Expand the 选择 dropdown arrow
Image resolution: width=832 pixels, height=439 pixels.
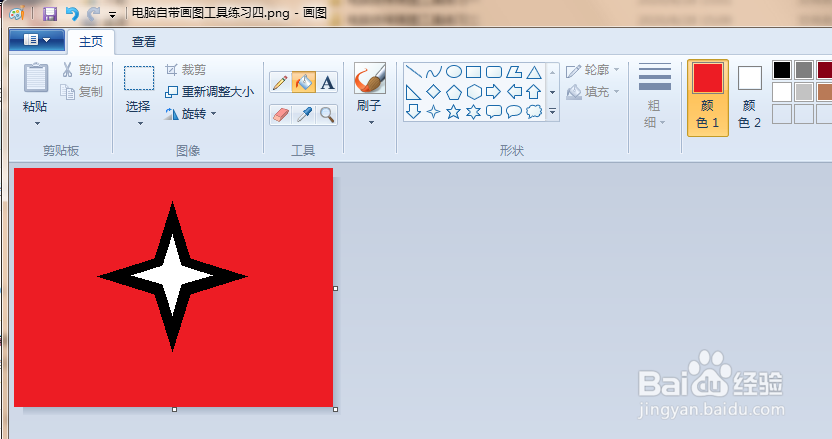point(140,123)
